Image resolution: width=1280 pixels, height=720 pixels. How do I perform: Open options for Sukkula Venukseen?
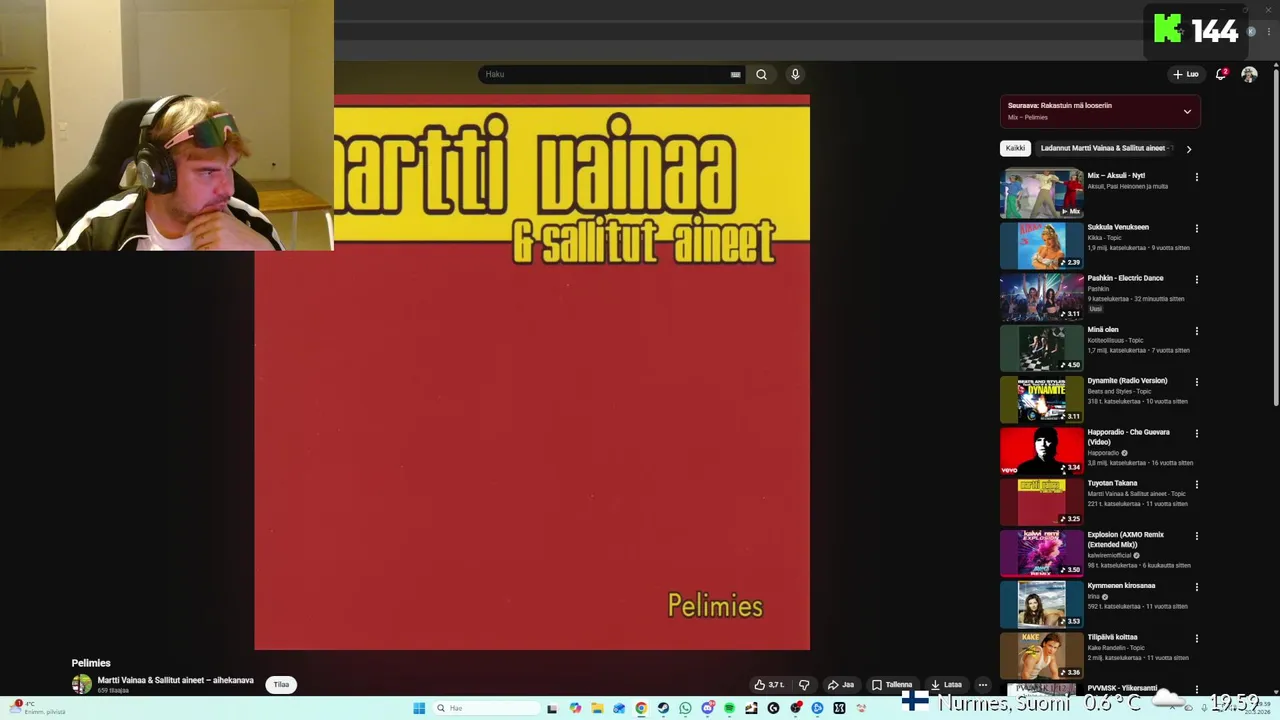click(1196, 229)
